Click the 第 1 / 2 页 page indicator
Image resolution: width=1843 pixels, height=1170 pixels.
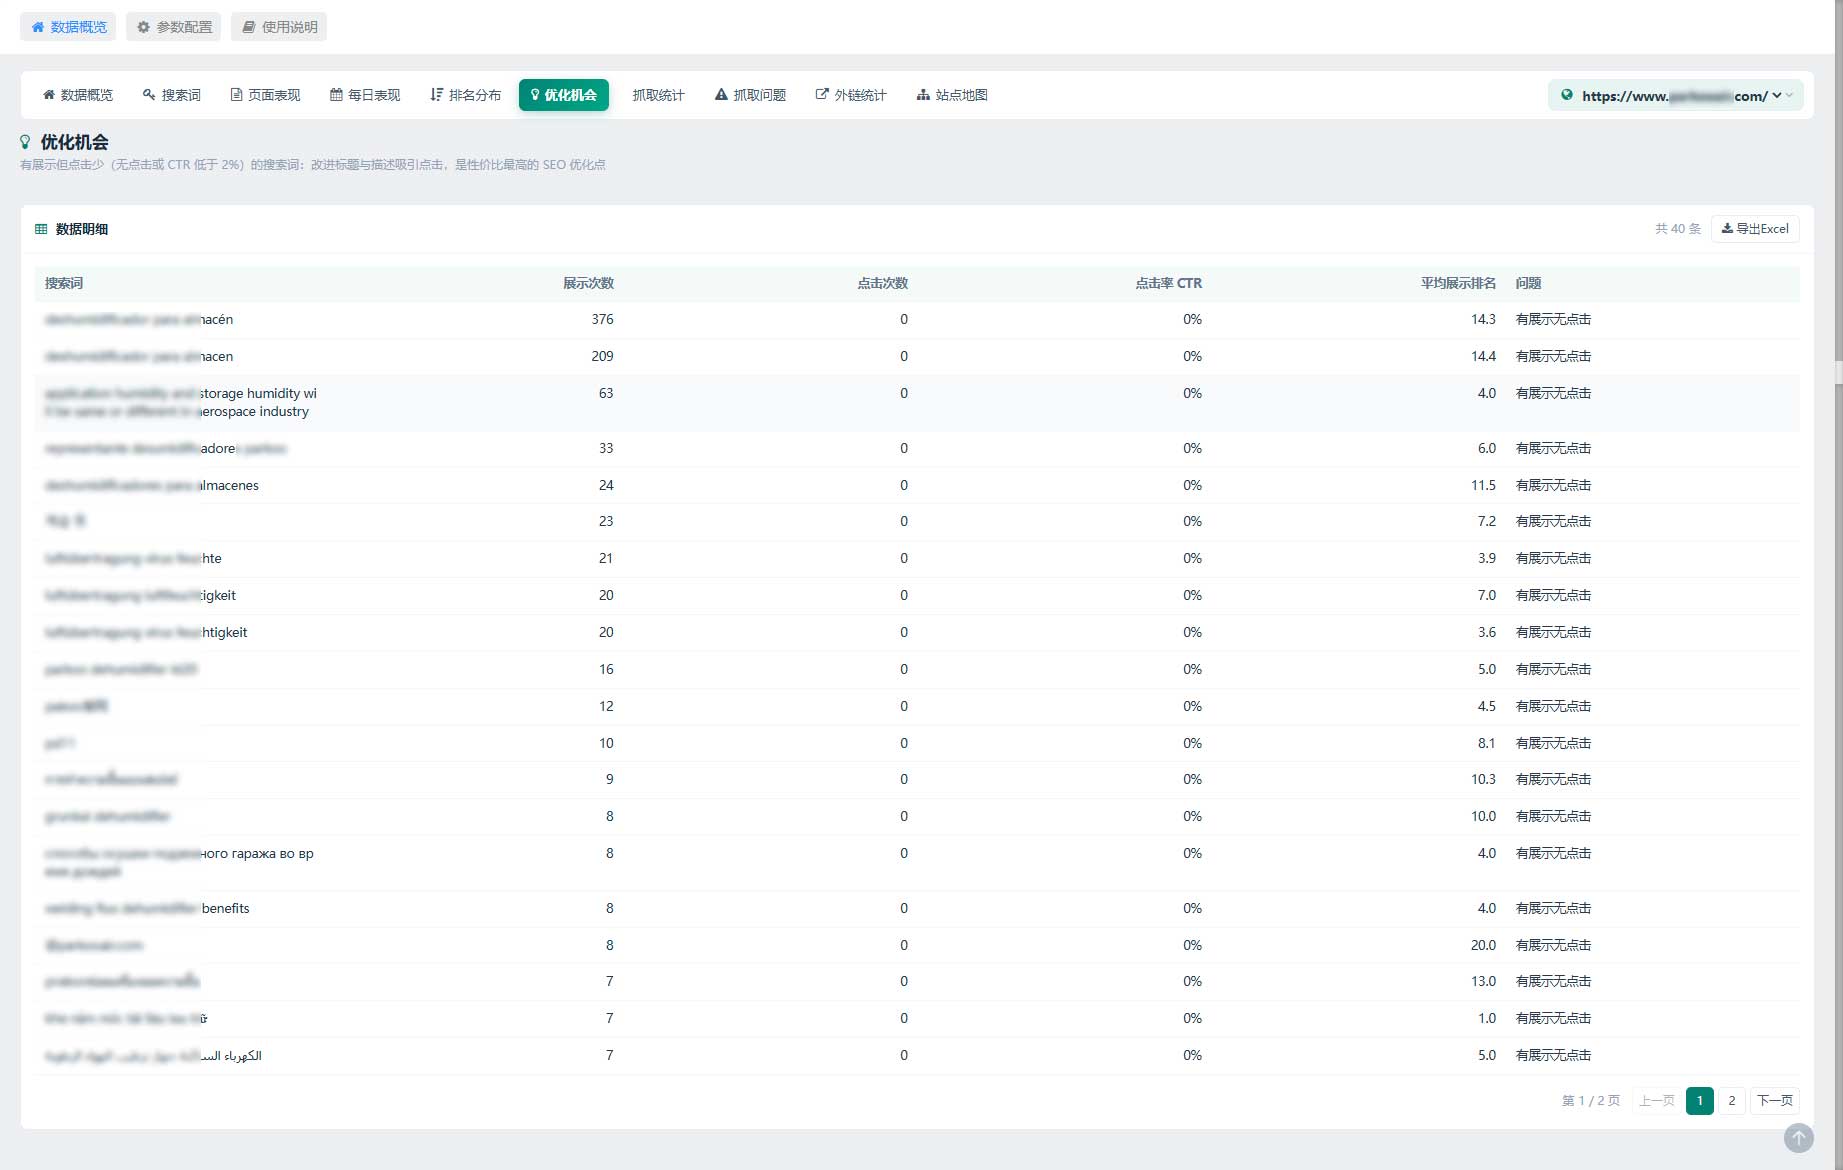point(1591,1101)
